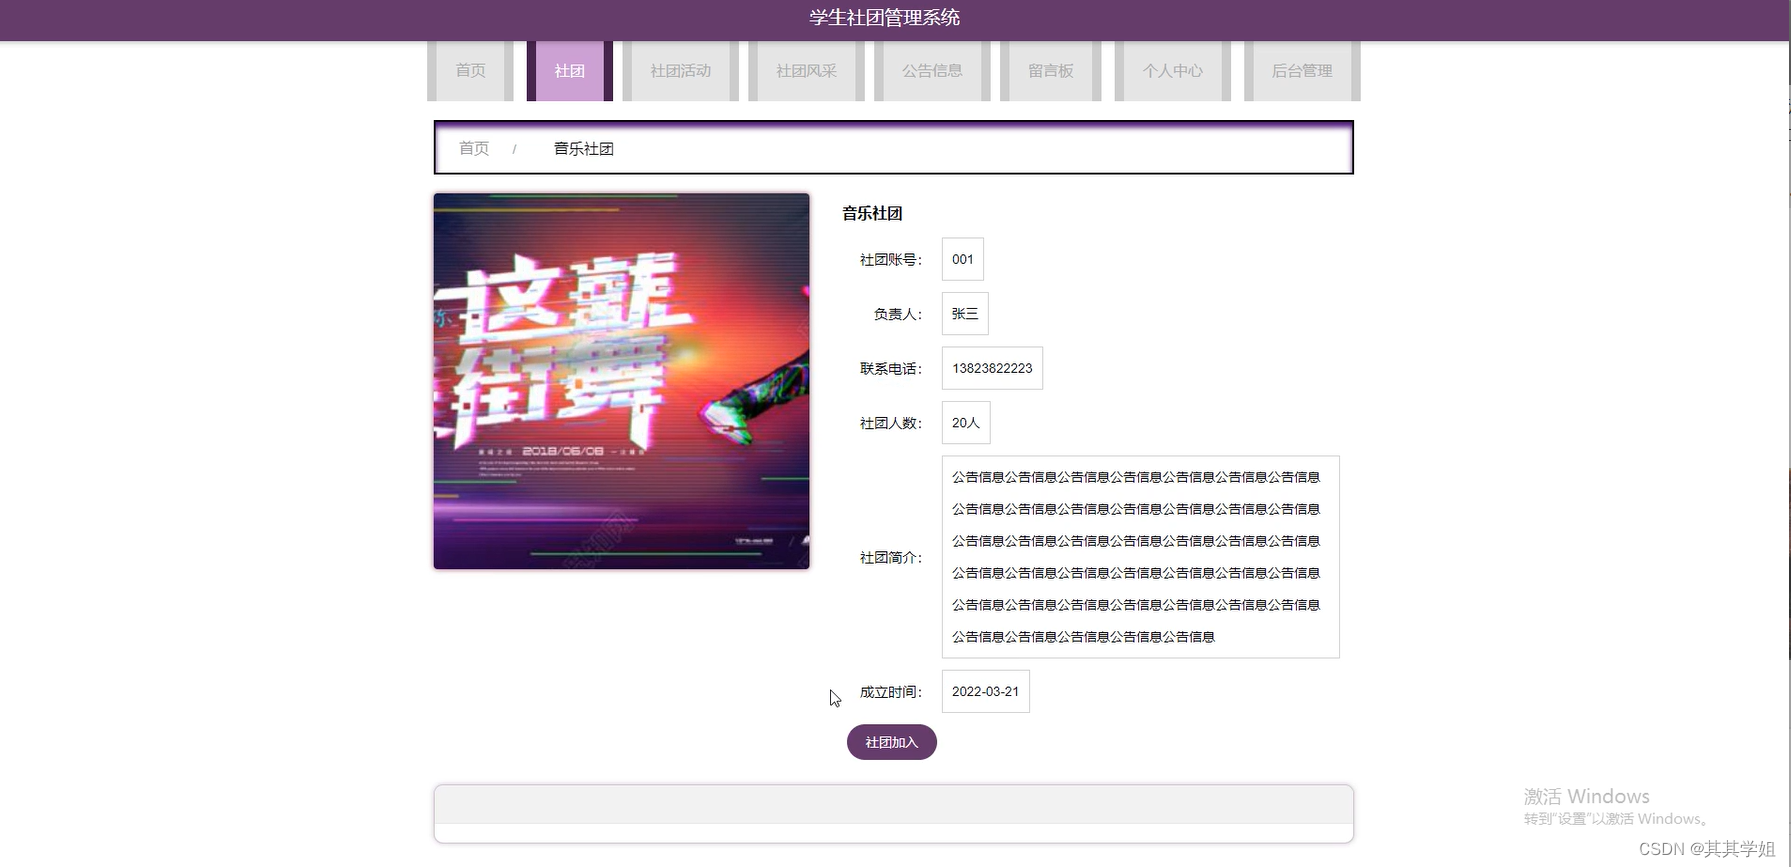Screen dimensions: 1791x867
Task: Select the 社团 navigation tab
Action: (x=570, y=71)
